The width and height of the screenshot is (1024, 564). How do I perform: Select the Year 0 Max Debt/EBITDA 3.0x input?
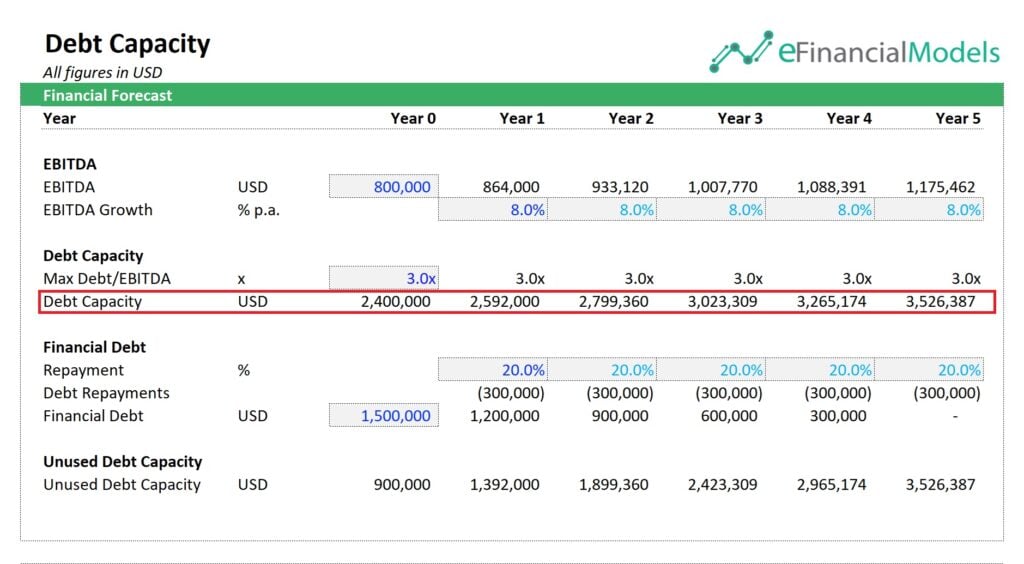point(384,278)
